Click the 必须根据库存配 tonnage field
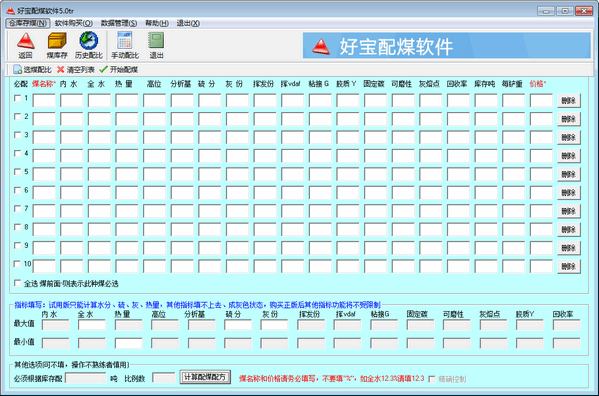 click(x=86, y=378)
